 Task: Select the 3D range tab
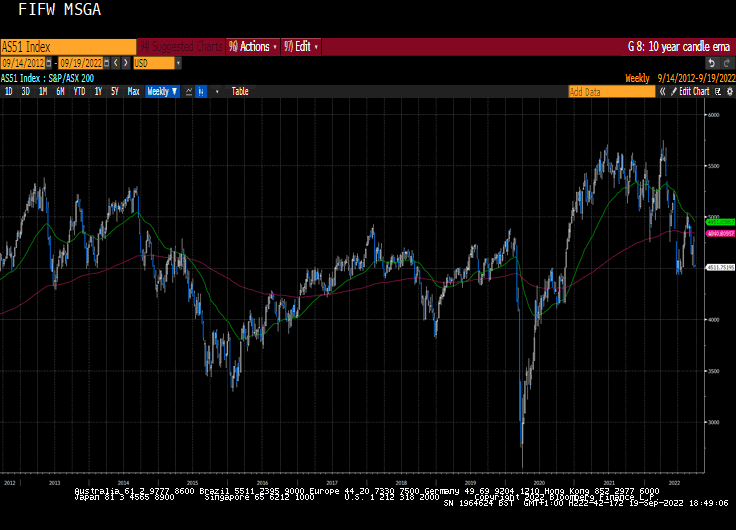25,92
